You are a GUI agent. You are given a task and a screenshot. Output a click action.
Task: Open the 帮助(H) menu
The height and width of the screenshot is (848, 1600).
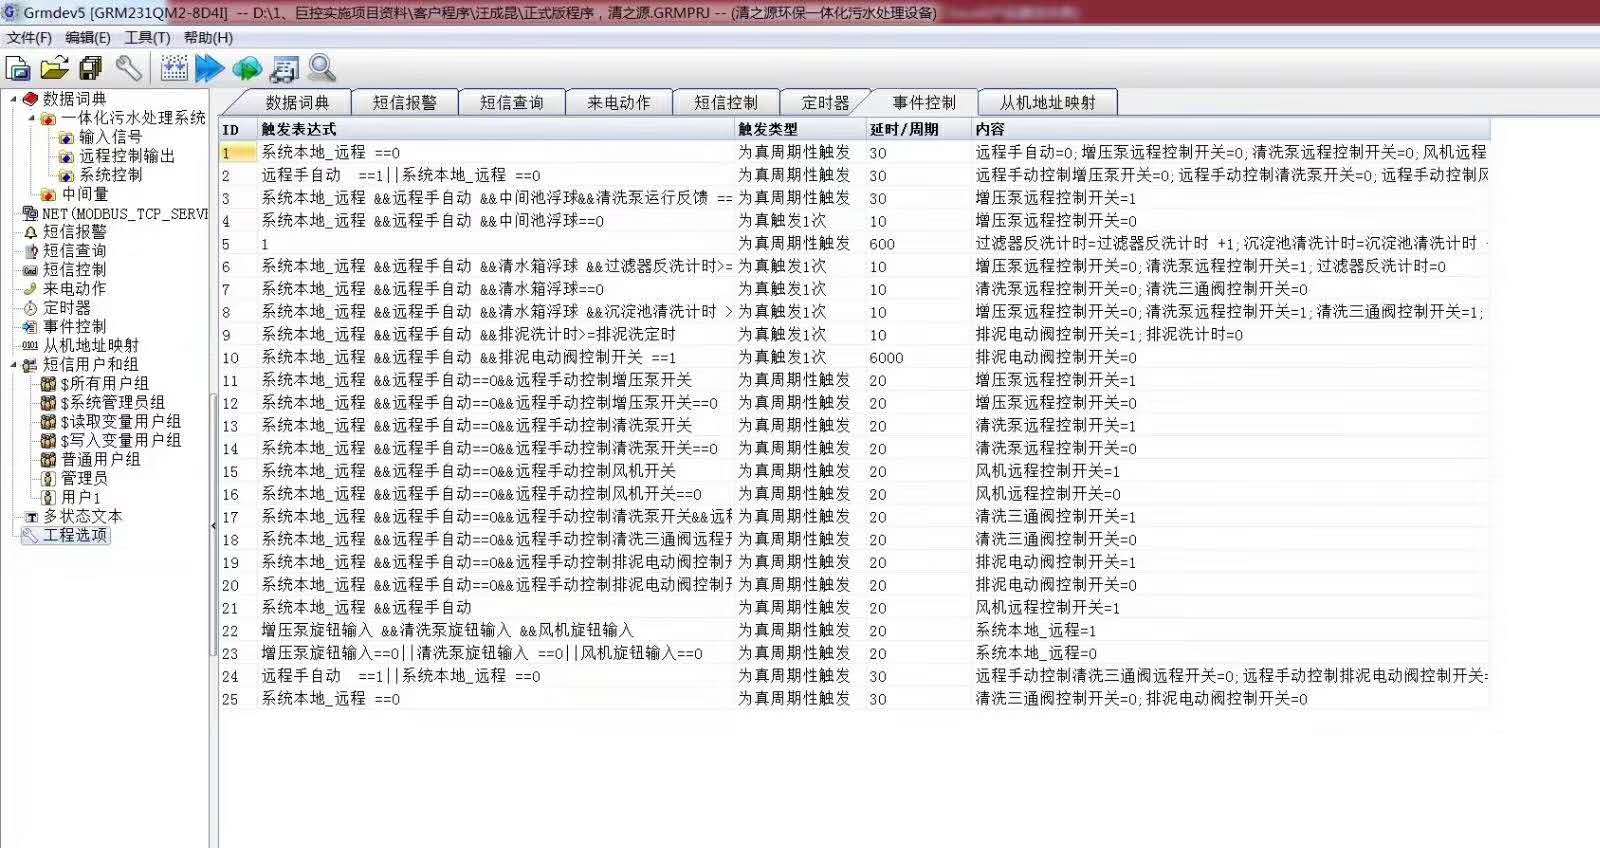pyautogui.click(x=208, y=37)
